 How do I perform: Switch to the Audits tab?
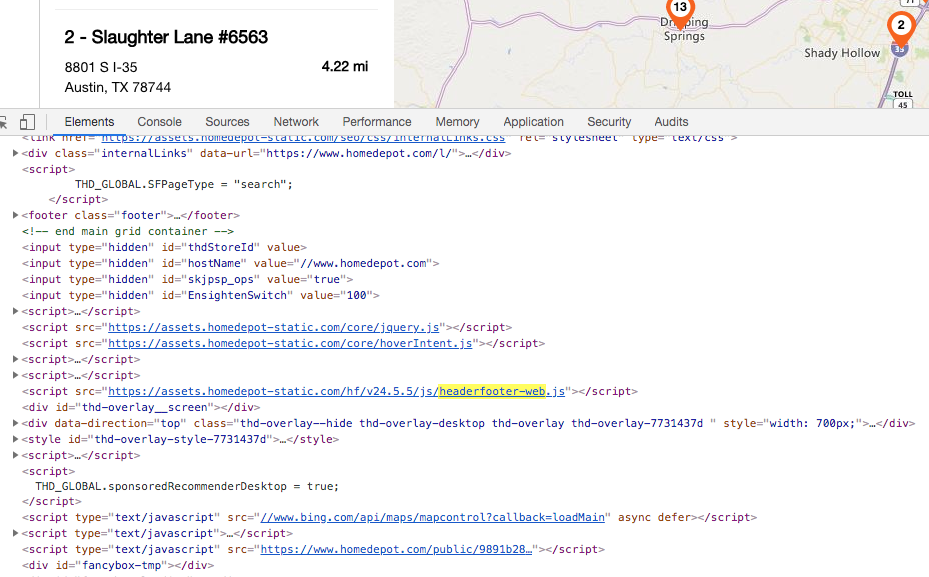tap(671, 122)
